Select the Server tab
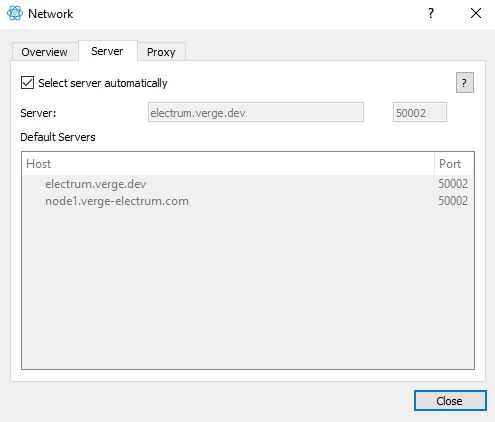The width and height of the screenshot is (495, 422). 107,51
